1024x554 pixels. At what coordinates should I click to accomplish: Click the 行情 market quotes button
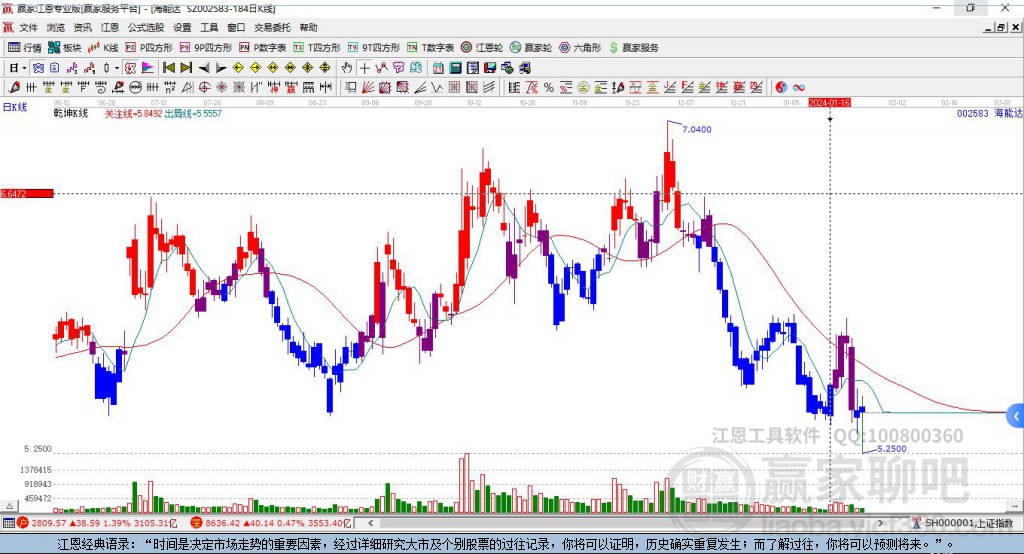pyautogui.click(x=25, y=48)
